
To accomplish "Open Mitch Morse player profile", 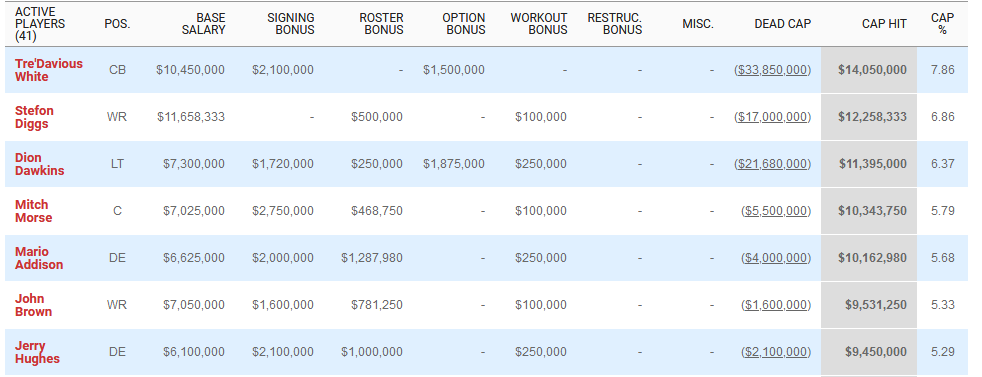I will pyautogui.click(x=34, y=211).
